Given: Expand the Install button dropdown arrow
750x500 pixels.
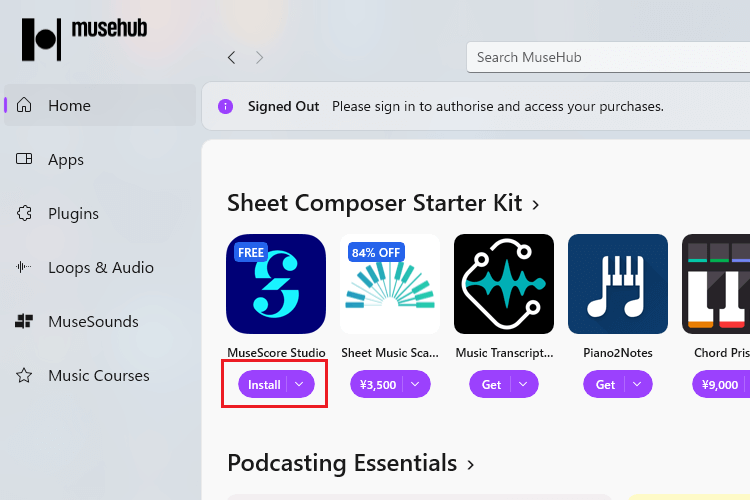Looking at the screenshot, I should coord(299,385).
